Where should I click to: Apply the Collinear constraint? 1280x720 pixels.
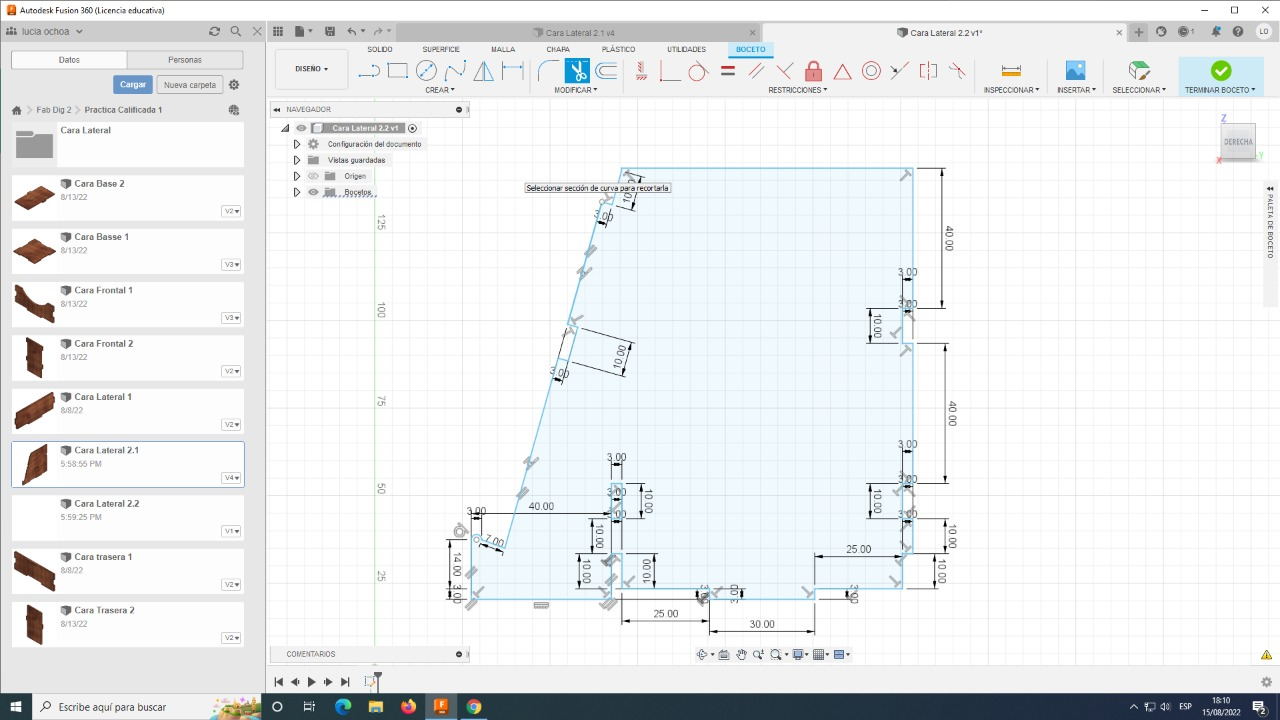900,71
